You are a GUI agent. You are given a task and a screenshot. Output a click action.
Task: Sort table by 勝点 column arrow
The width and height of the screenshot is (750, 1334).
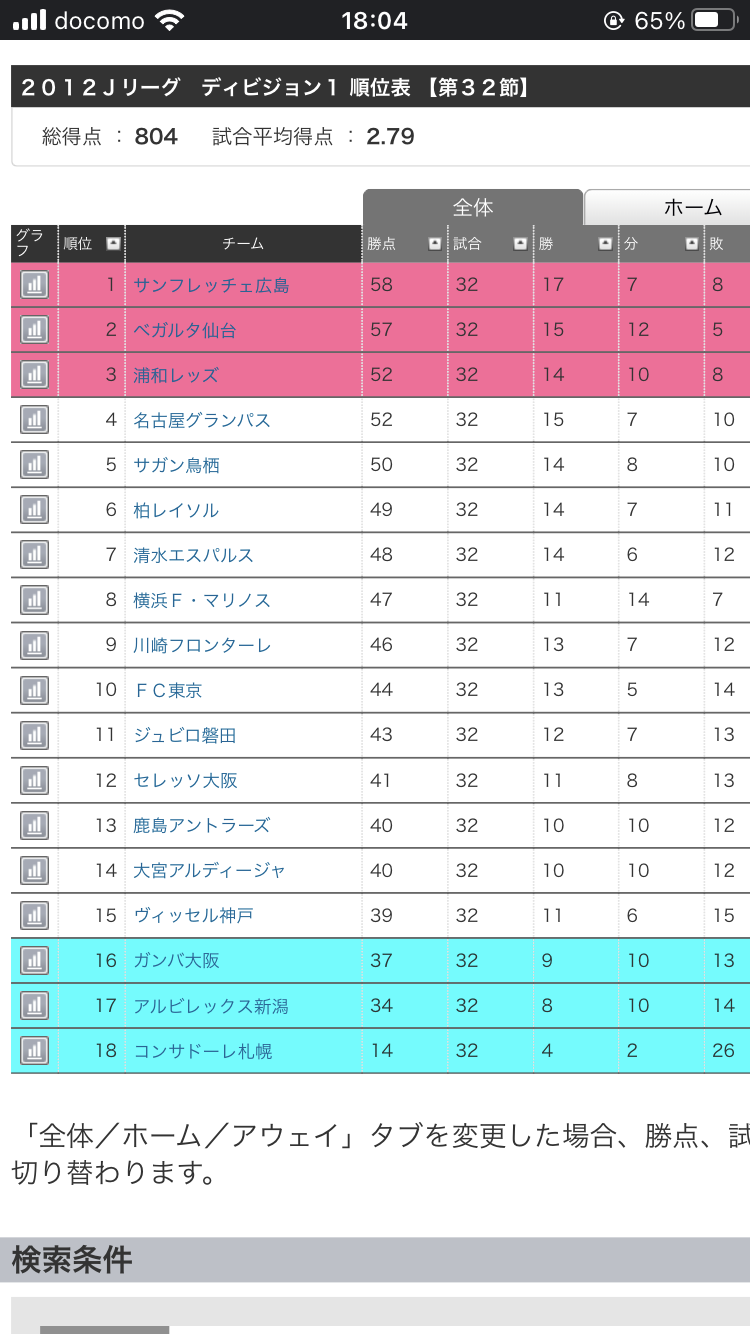click(x=434, y=243)
